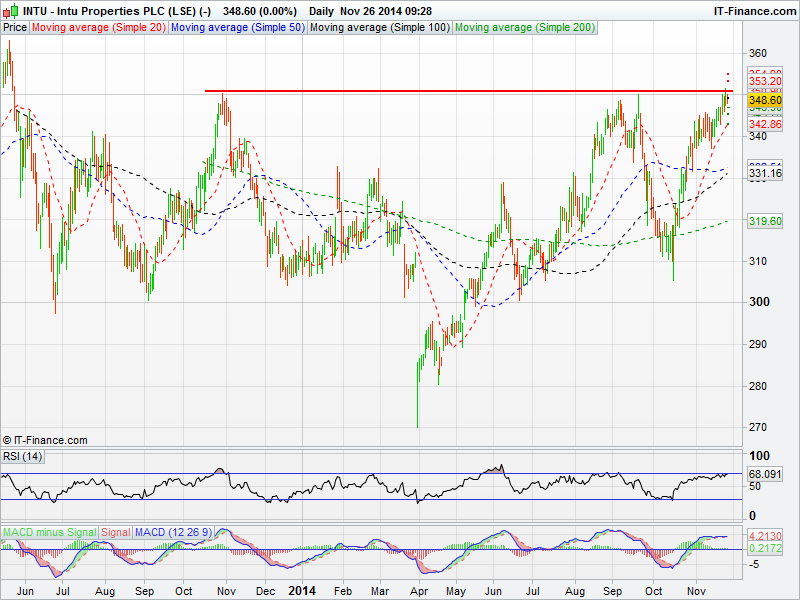Click the RSI (14) indicator label
Image resolution: width=800 pixels, height=600 pixels.
[22, 456]
